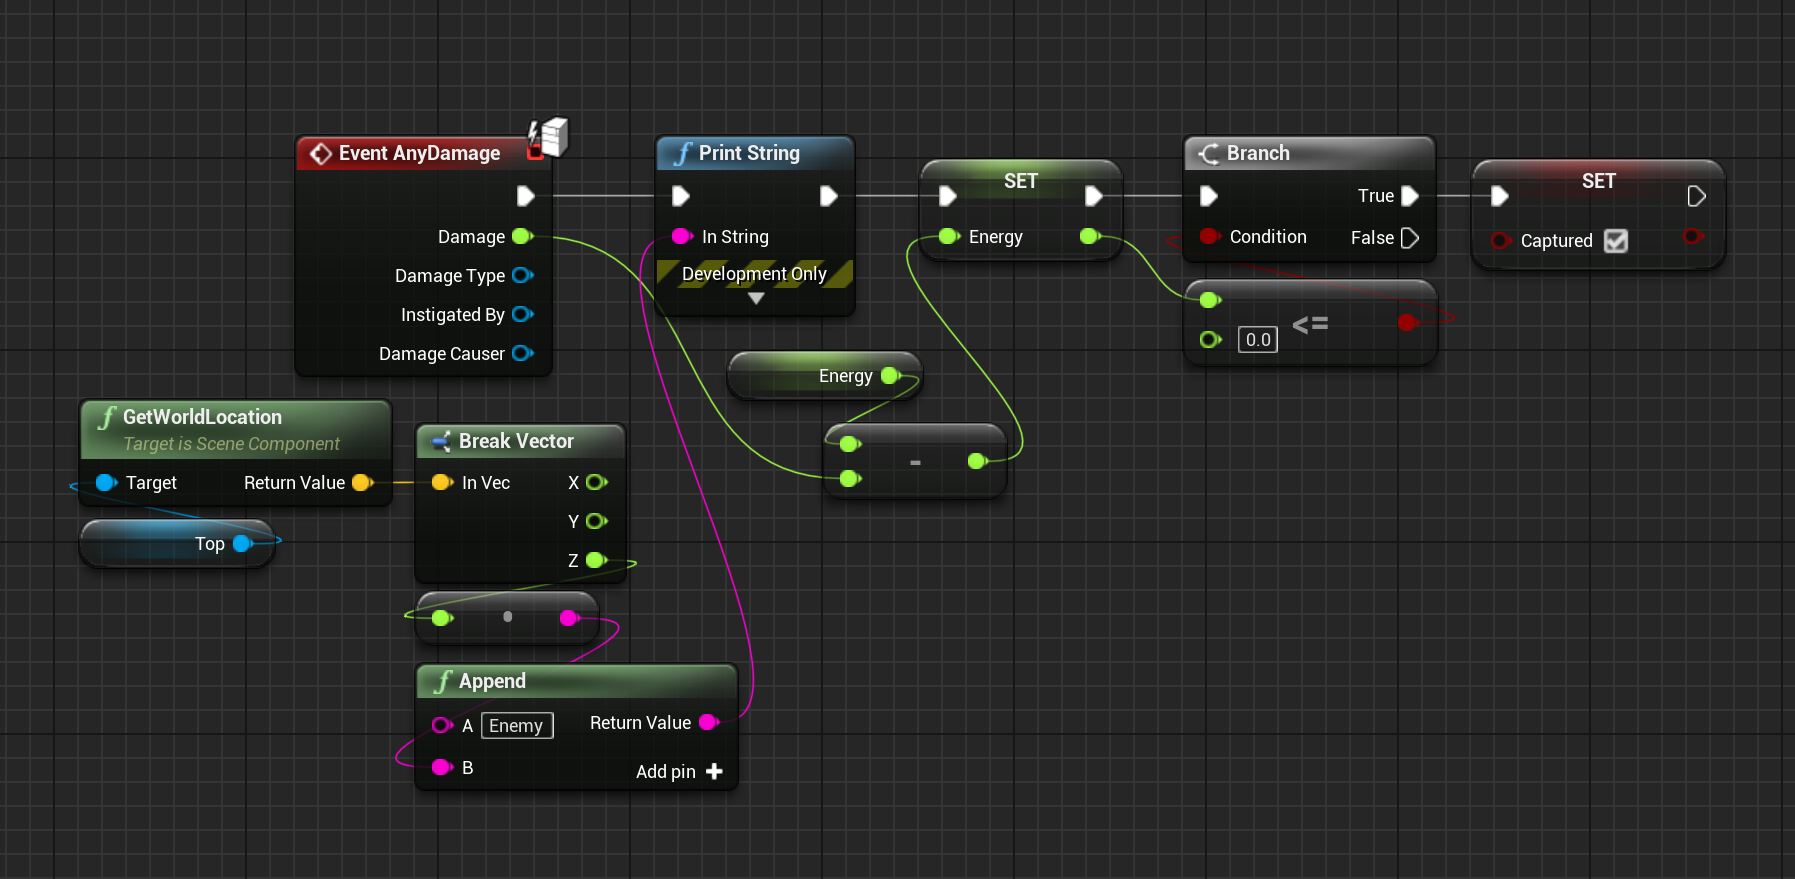This screenshot has height=879, width=1795.
Task: Click the GetWorldLocation Return Value pin
Action: [x=363, y=482]
